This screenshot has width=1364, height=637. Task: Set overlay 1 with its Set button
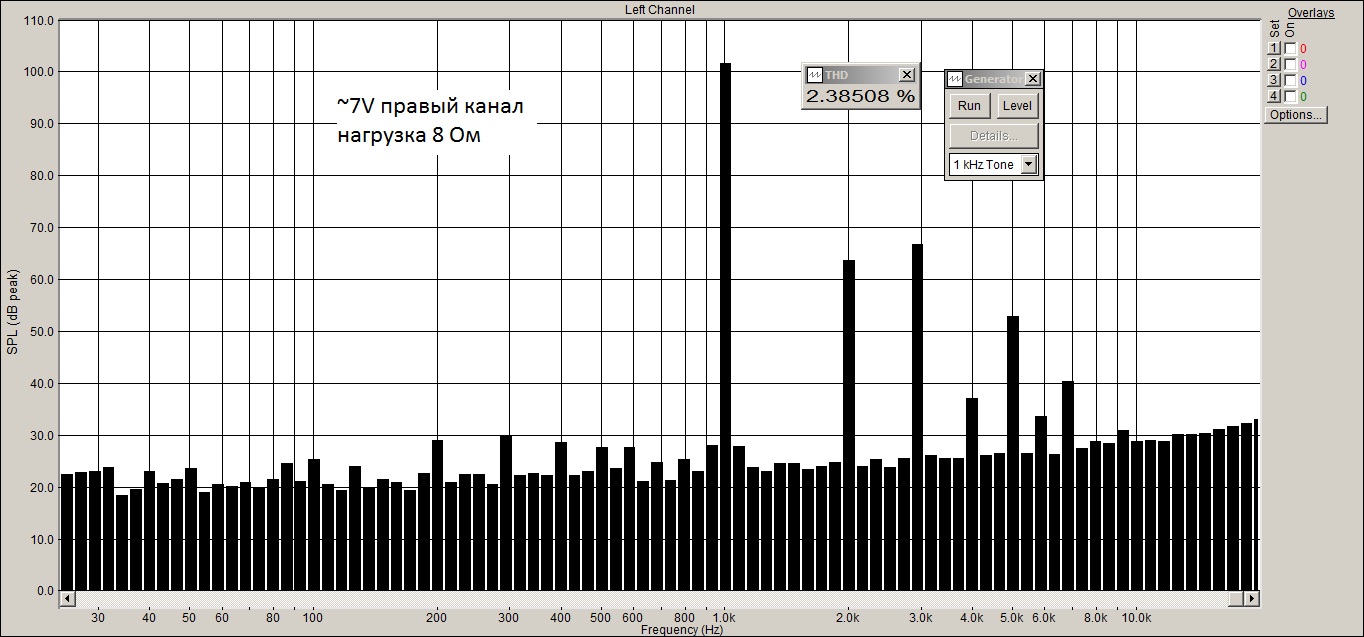tap(1274, 49)
